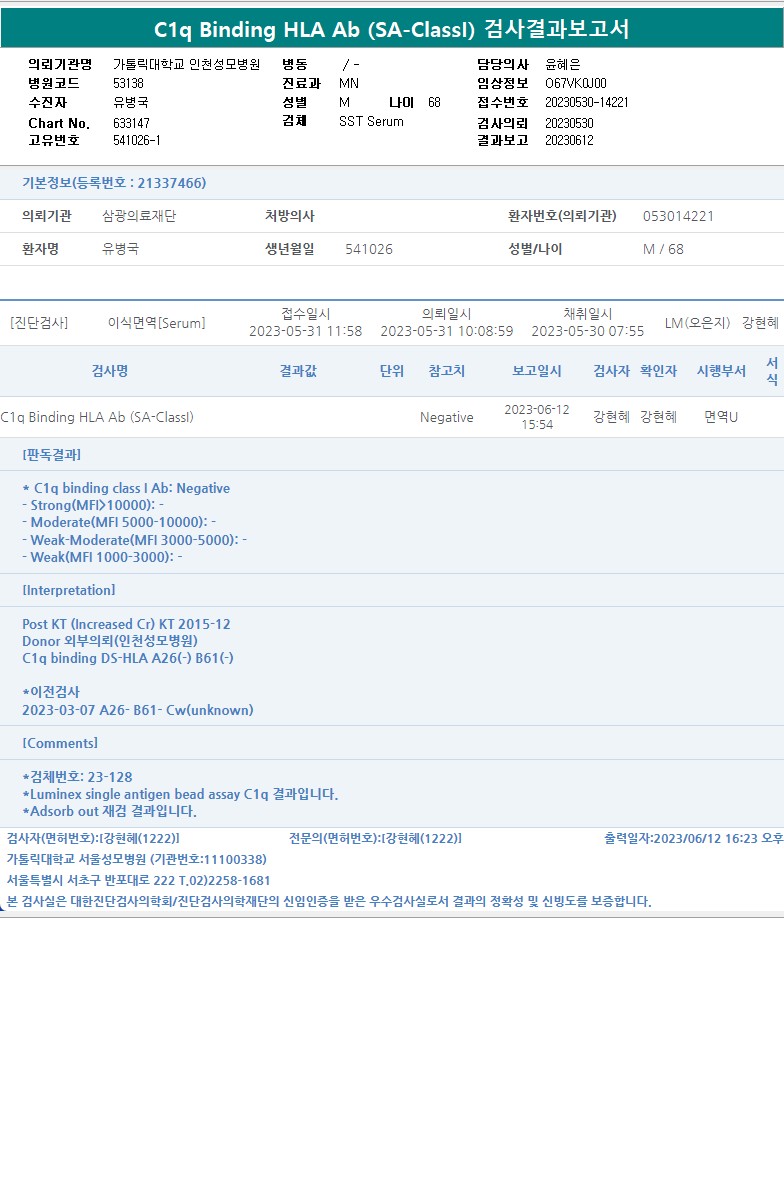Screen dimensions: 784x1192
Task: Click line '*Luminex single antigen bead assay C1q 결과입니다.'
Action: (180, 794)
